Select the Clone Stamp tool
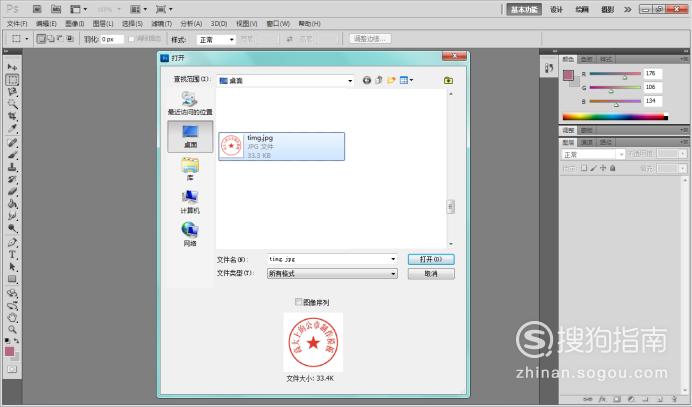This screenshot has width=692, height=407. click(x=12, y=167)
